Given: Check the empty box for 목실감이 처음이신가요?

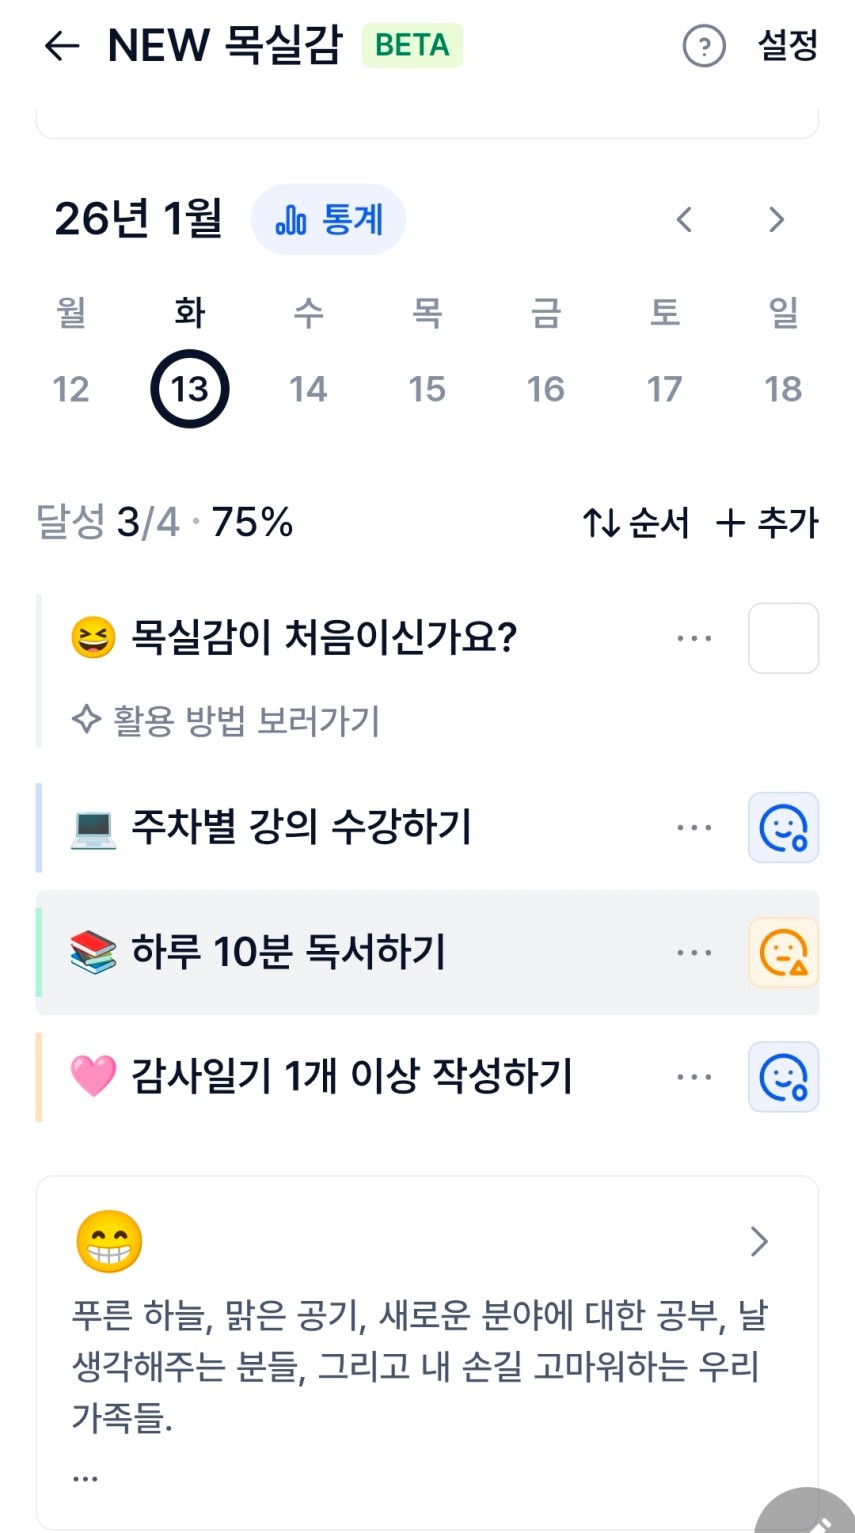Looking at the screenshot, I should (x=783, y=638).
